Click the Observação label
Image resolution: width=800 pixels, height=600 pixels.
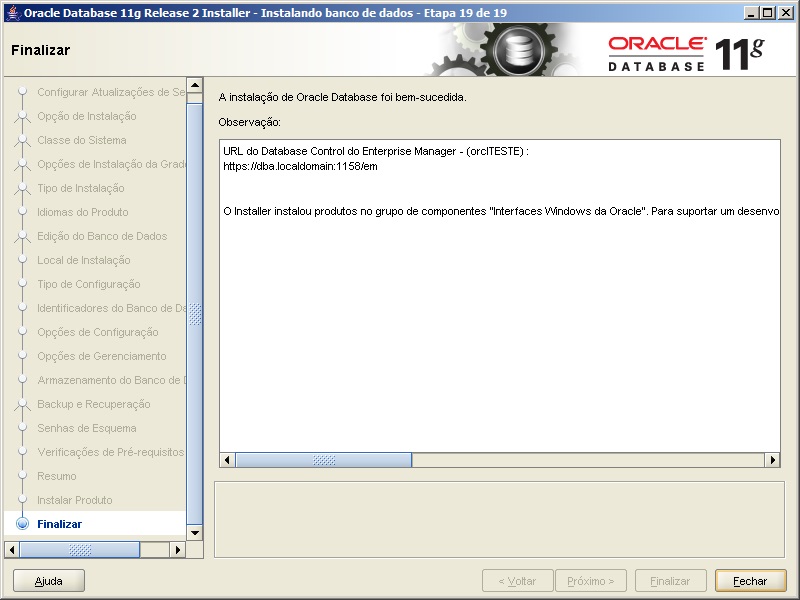coord(249,122)
